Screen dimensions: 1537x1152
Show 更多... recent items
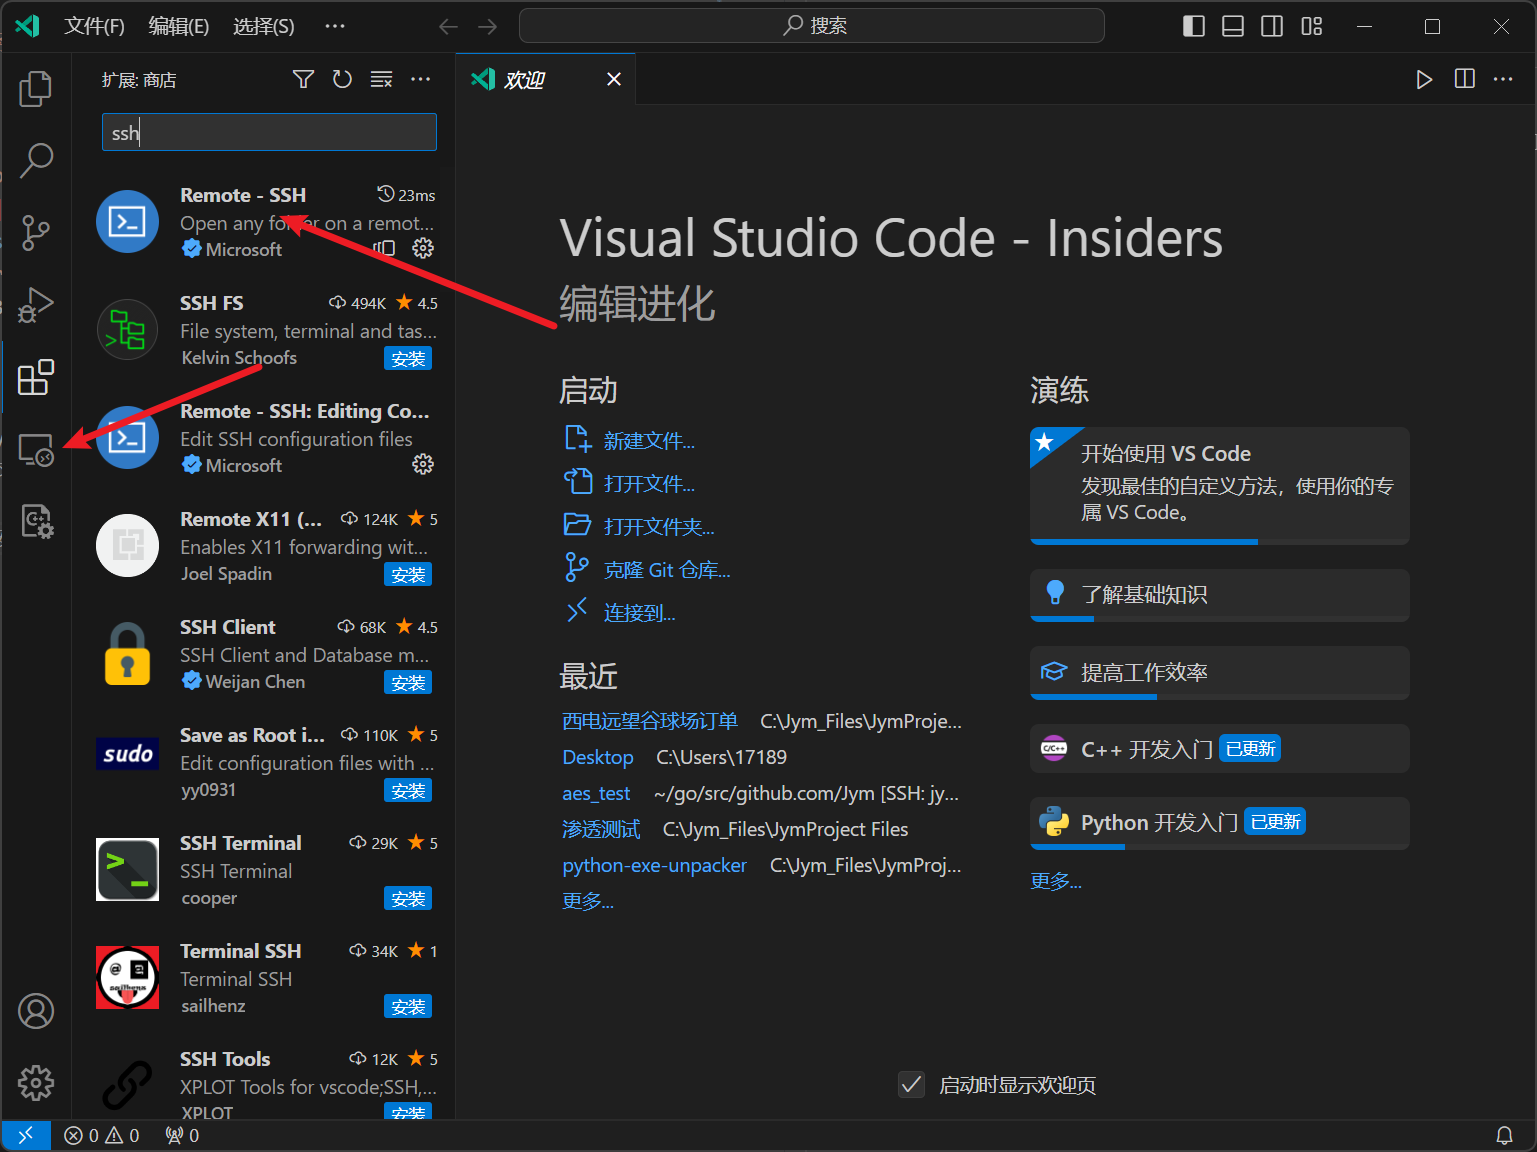pyautogui.click(x=588, y=901)
